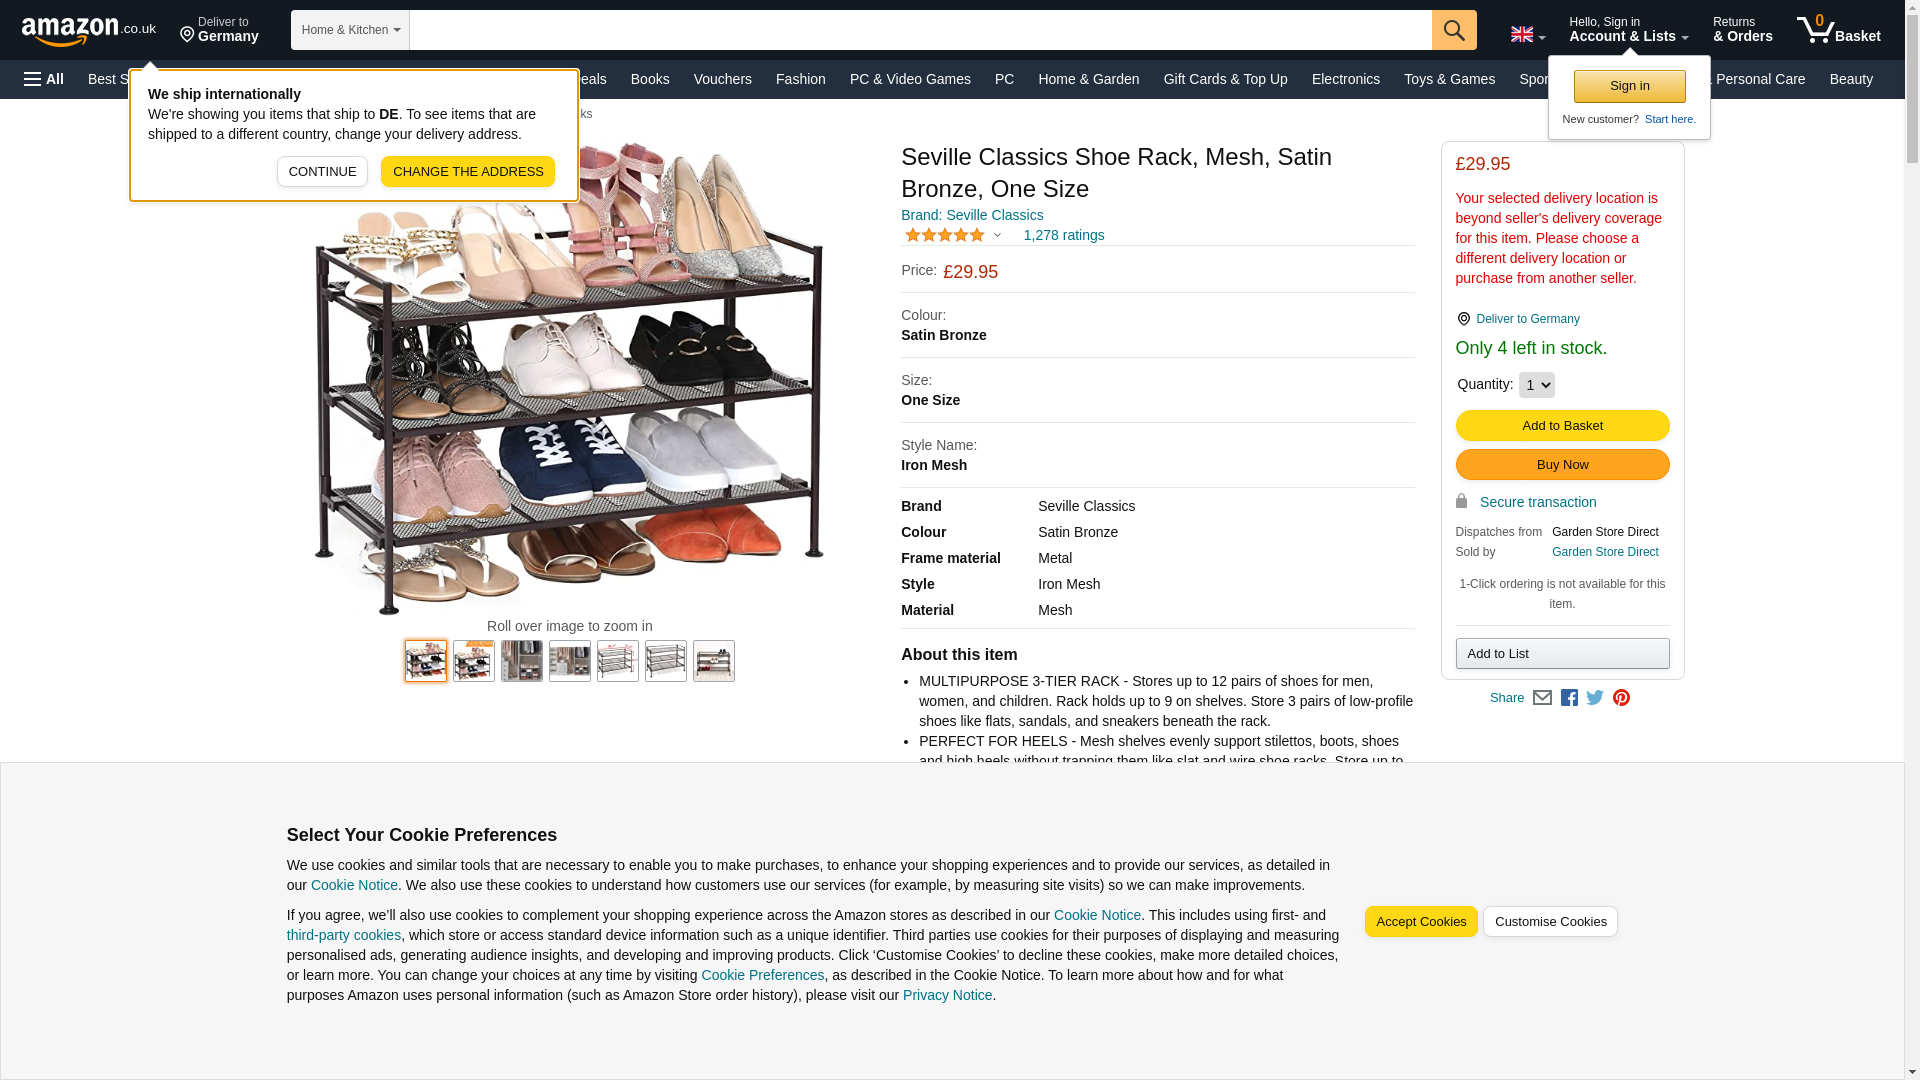Expand the star rating breakdown popover
This screenshot has height=1080, width=1920.
pos(953,235)
